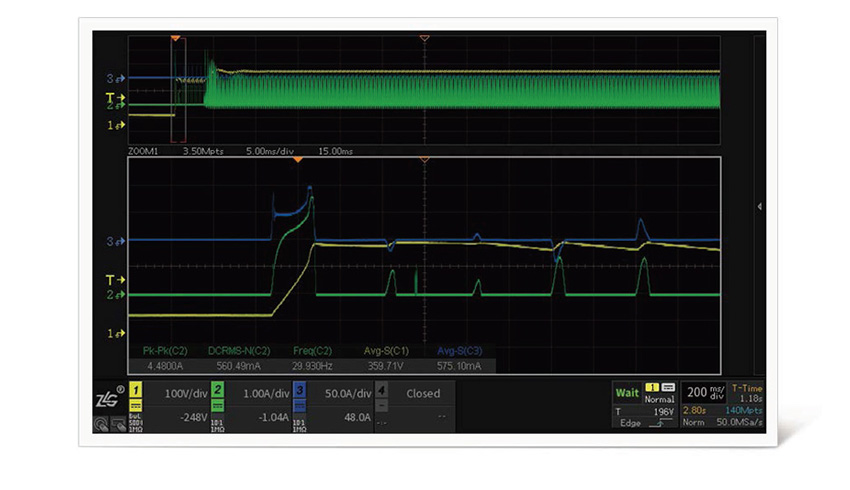The width and height of the screenshot is (850, 490).
Task: Tap the second touch icon next to channel 1
Action: click(x=119, y=424)
